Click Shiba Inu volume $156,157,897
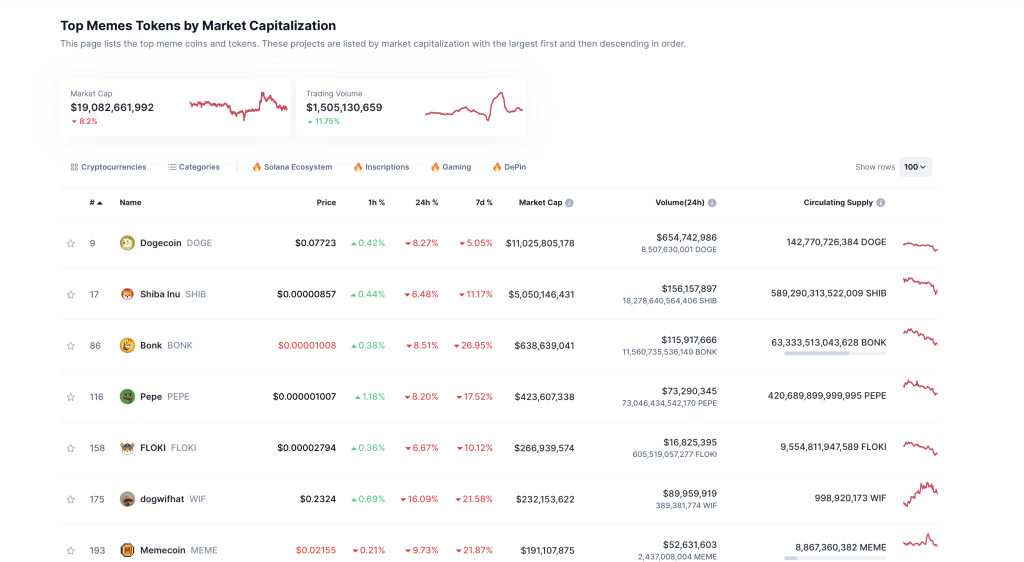 (x=689, y=289)
